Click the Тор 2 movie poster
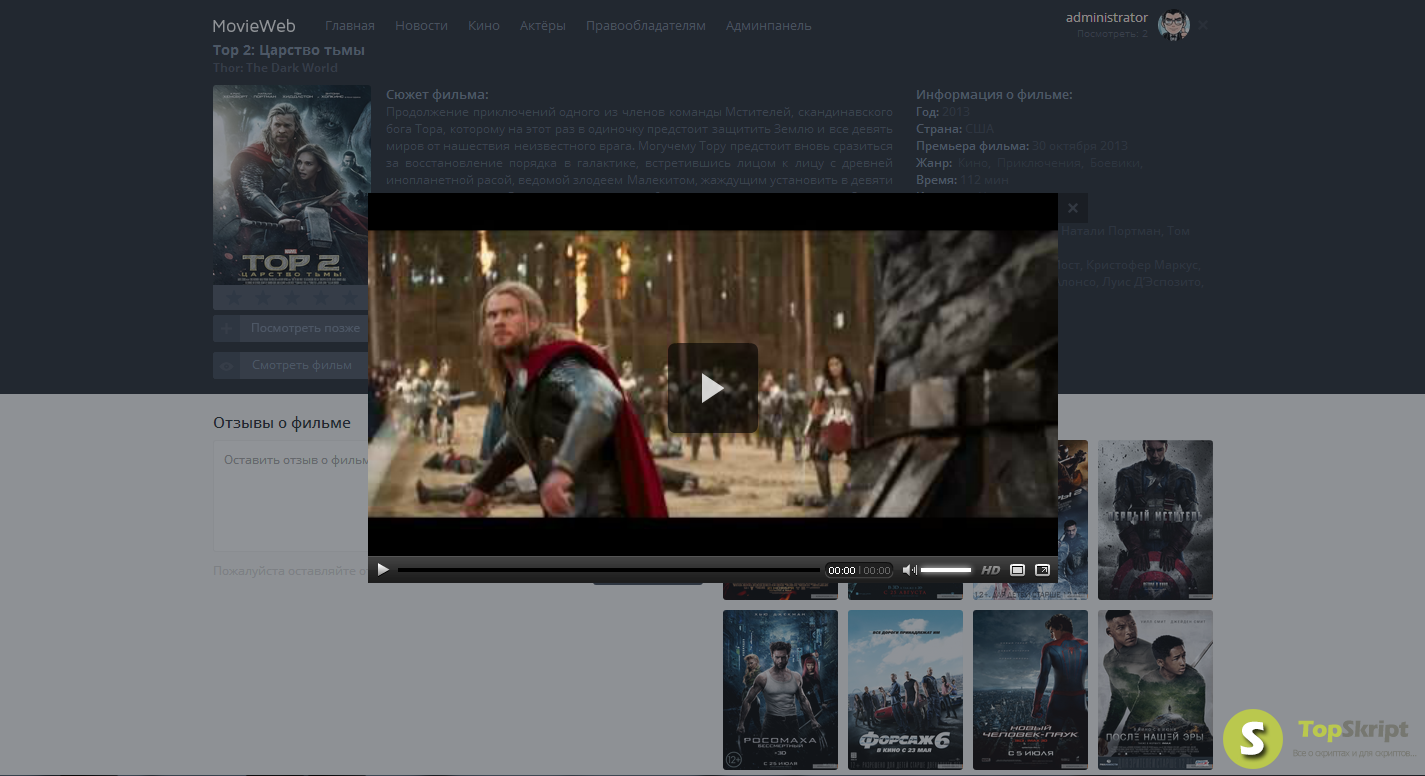The height and width of the screenshot is (776, 1425). pos(290,184)
